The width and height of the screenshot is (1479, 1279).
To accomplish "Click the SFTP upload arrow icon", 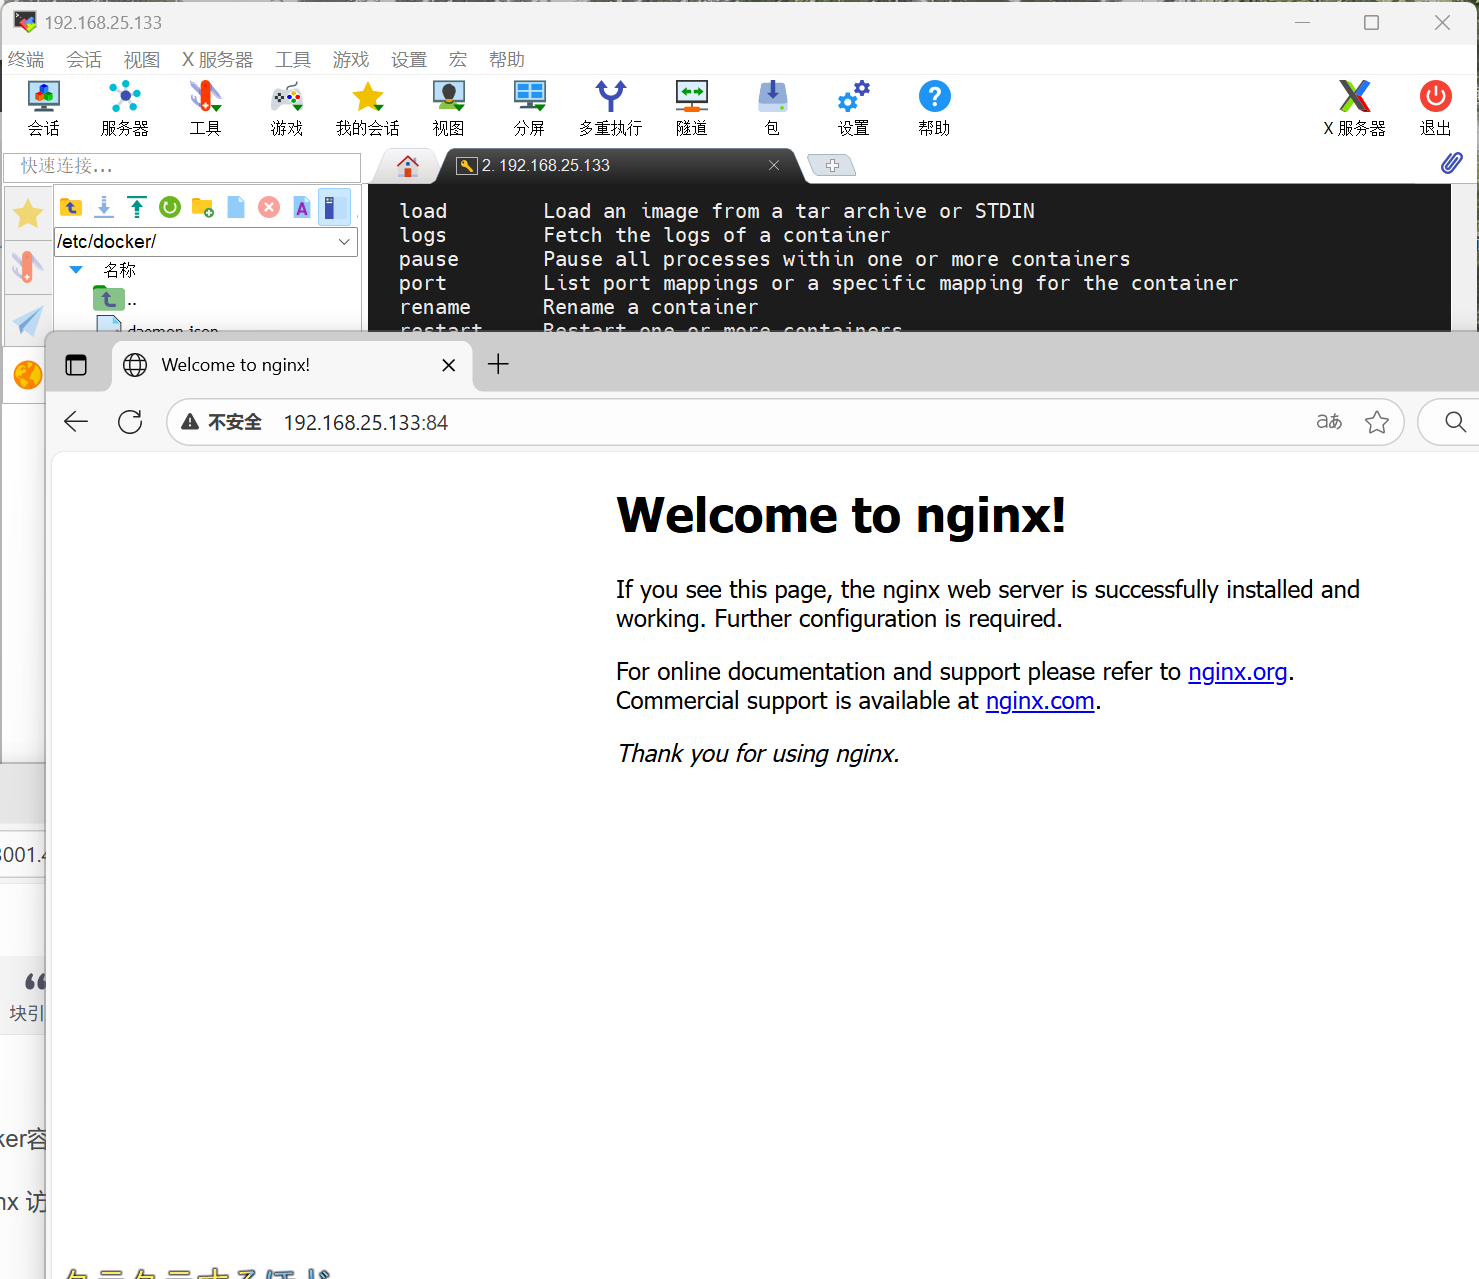I will [137, 207].
